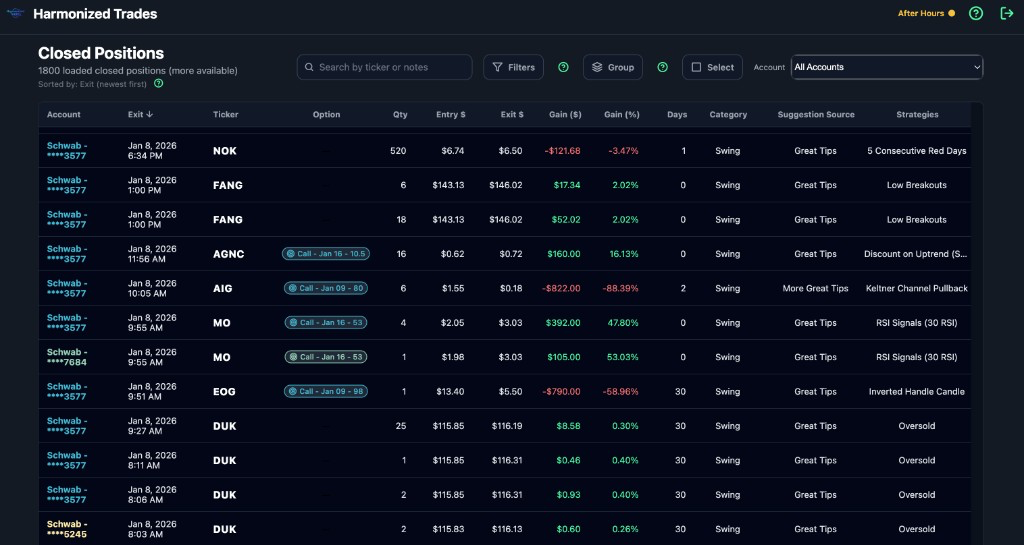Image resolution: width=1024 pixels, height=545 pixels.
Task: Sort by the Suggestion Source column header
Action: 816,114
